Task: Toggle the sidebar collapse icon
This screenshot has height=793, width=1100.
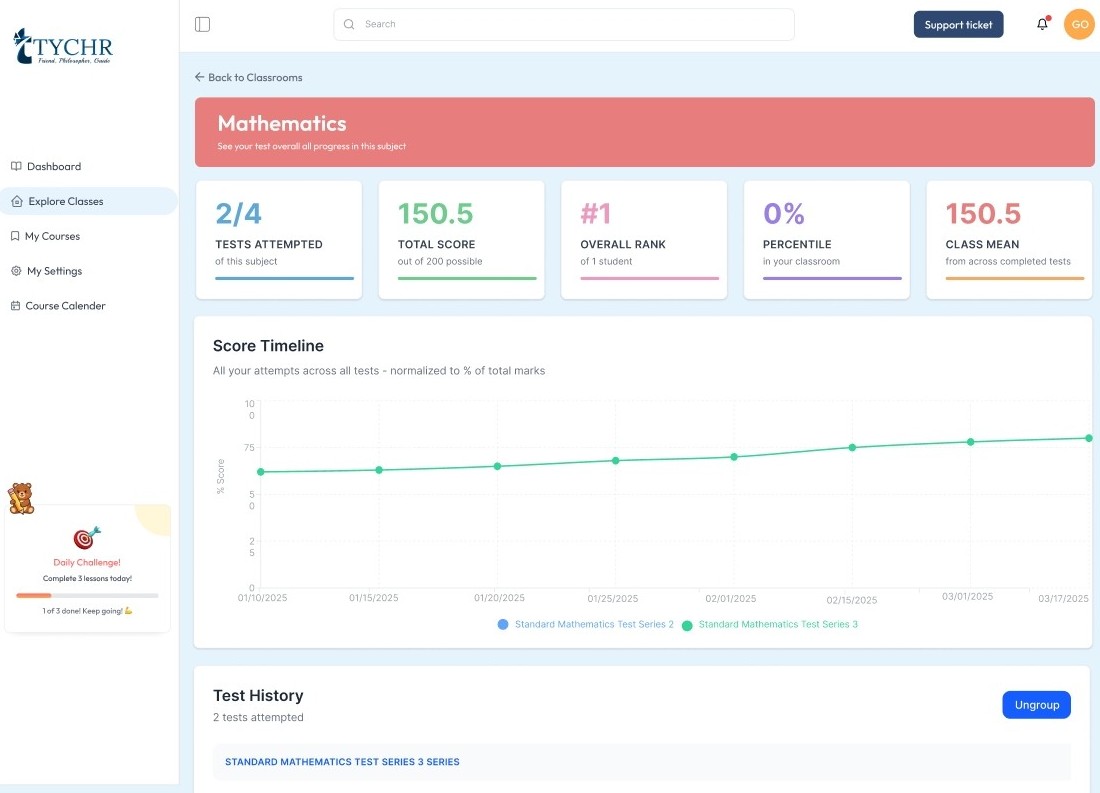Action: (202, 24)
